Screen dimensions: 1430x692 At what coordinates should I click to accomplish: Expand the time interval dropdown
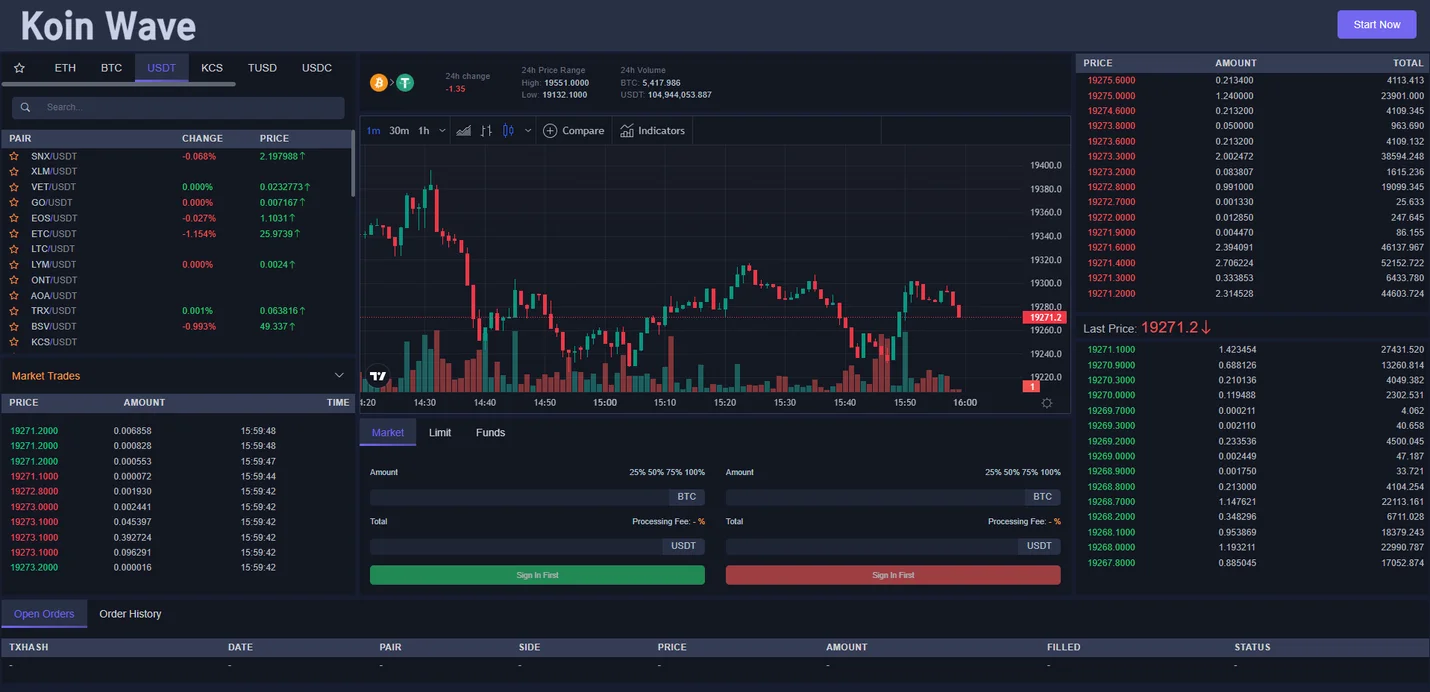click(x=443, y=131)
